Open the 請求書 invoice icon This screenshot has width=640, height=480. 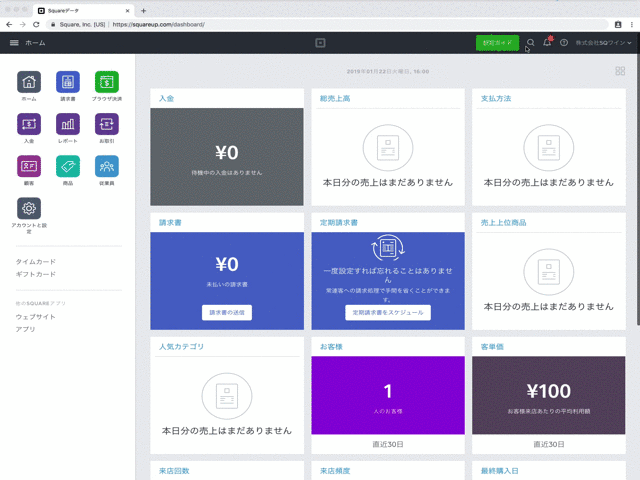point(68,83)
